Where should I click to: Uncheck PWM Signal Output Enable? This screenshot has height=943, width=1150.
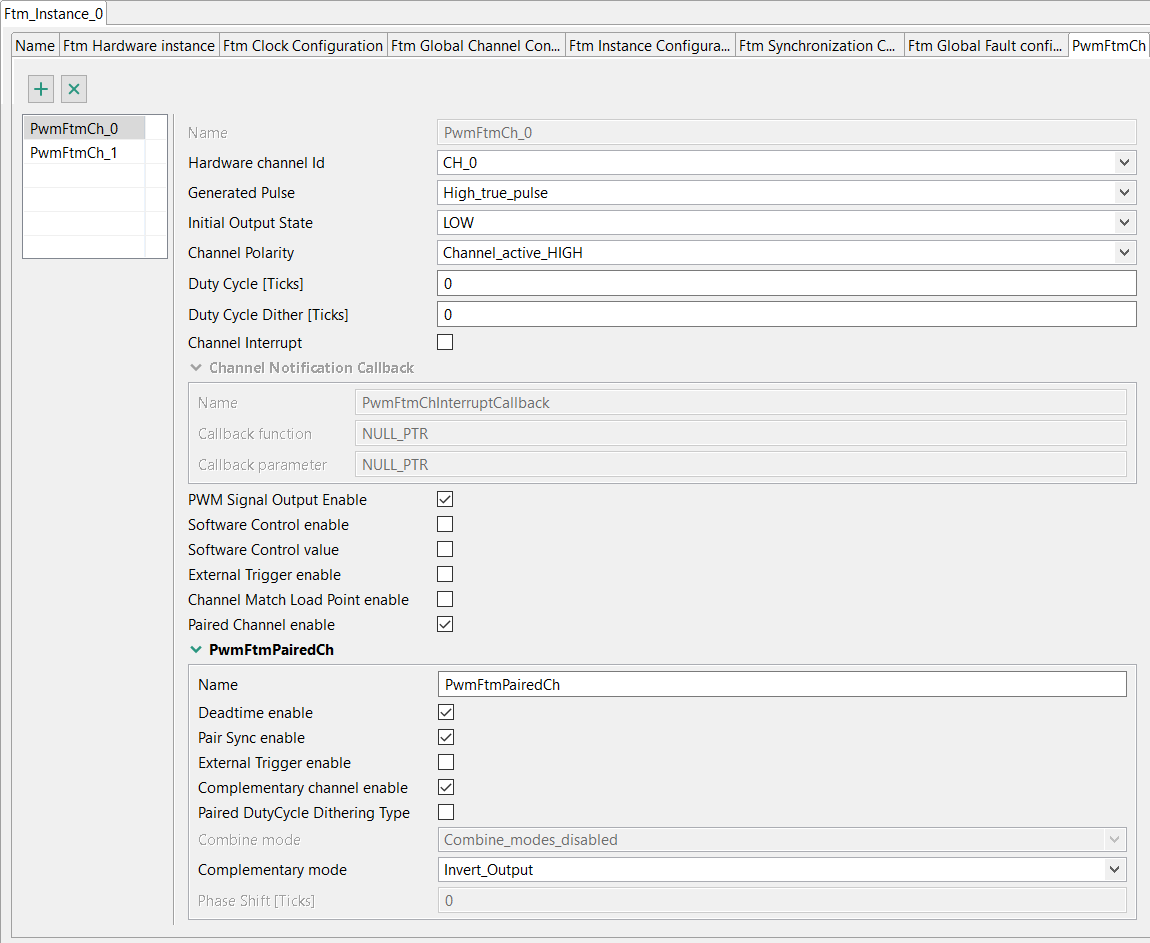pos(446,499)
